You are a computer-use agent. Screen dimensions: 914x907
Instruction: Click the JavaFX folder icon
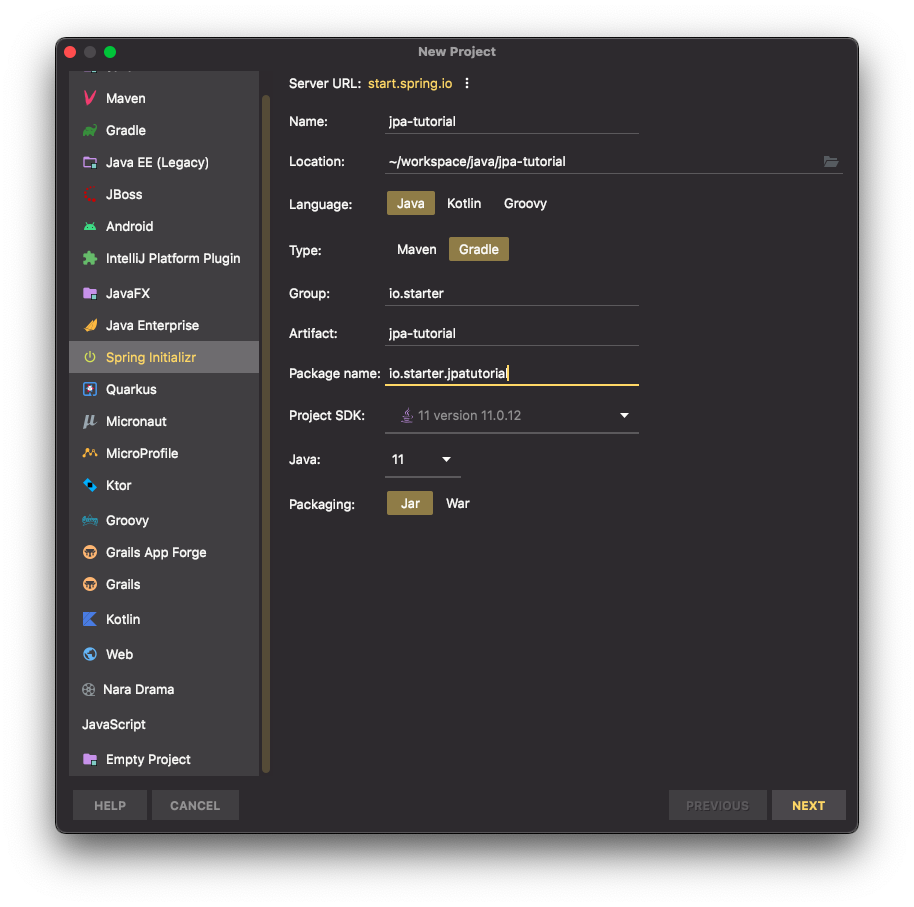tap(90, 293)
